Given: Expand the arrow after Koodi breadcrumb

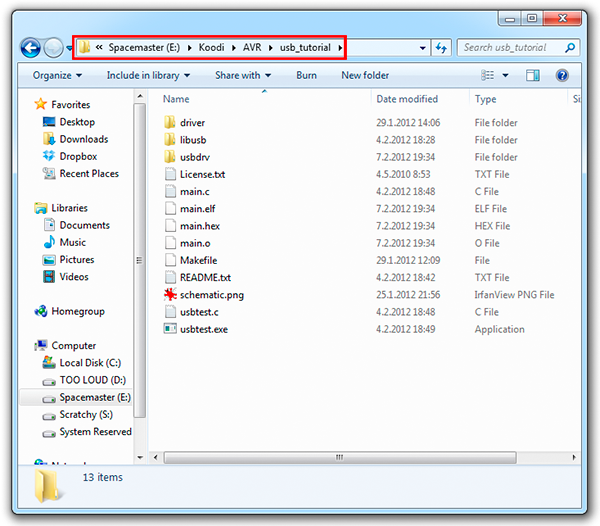Looking at the screenshot, I should coord(233,48).
